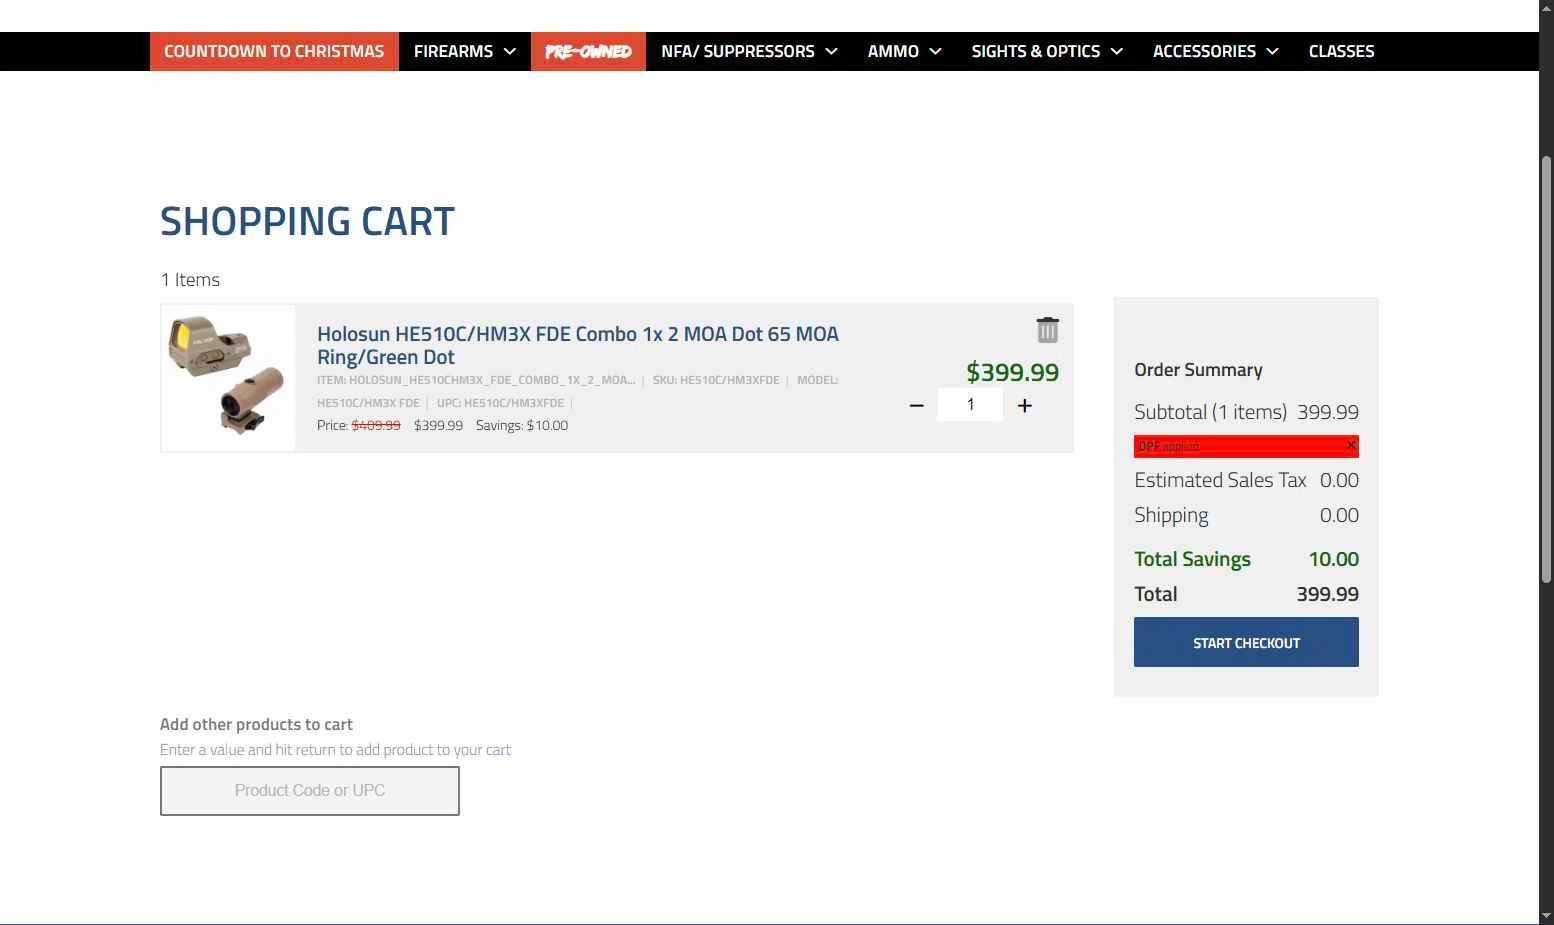Screen dimensions: 1554x925
Task: Click 'Add other products to cart' label
Action: pyautogui.click(x=256, y=724)
